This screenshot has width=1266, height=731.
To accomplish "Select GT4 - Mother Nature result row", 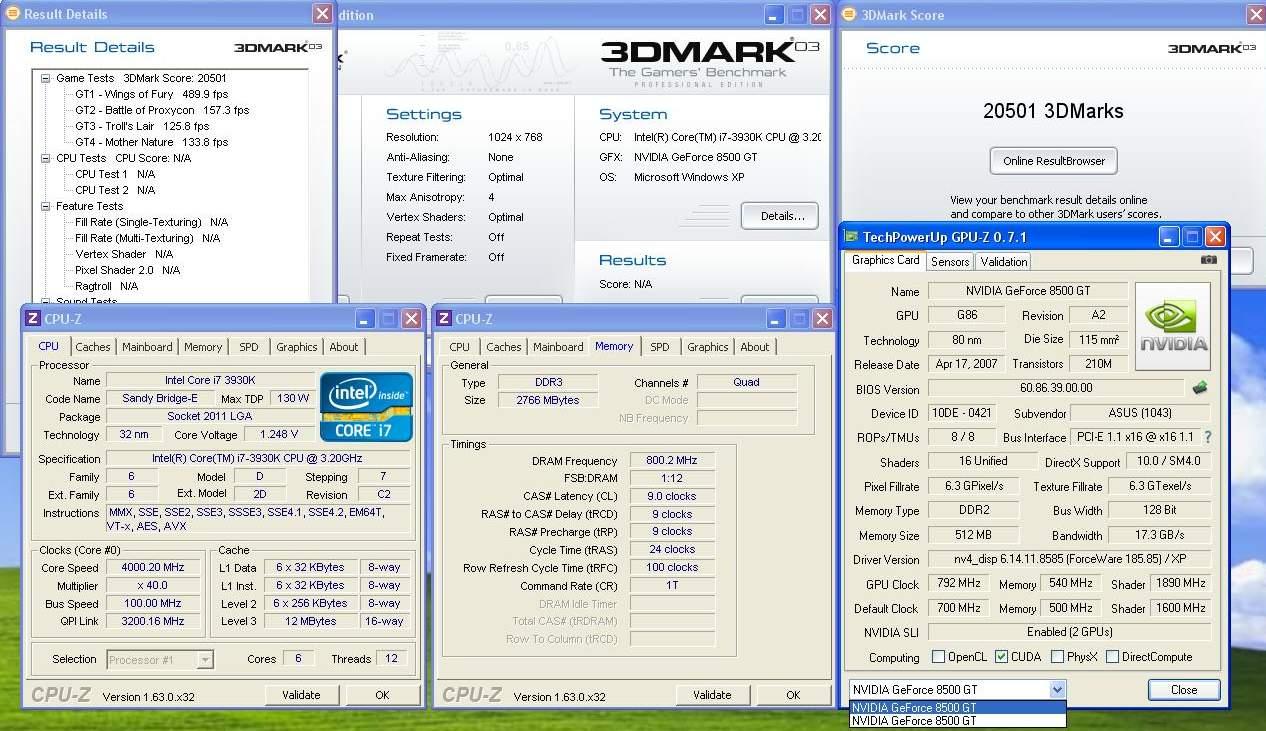I will 151,142.
